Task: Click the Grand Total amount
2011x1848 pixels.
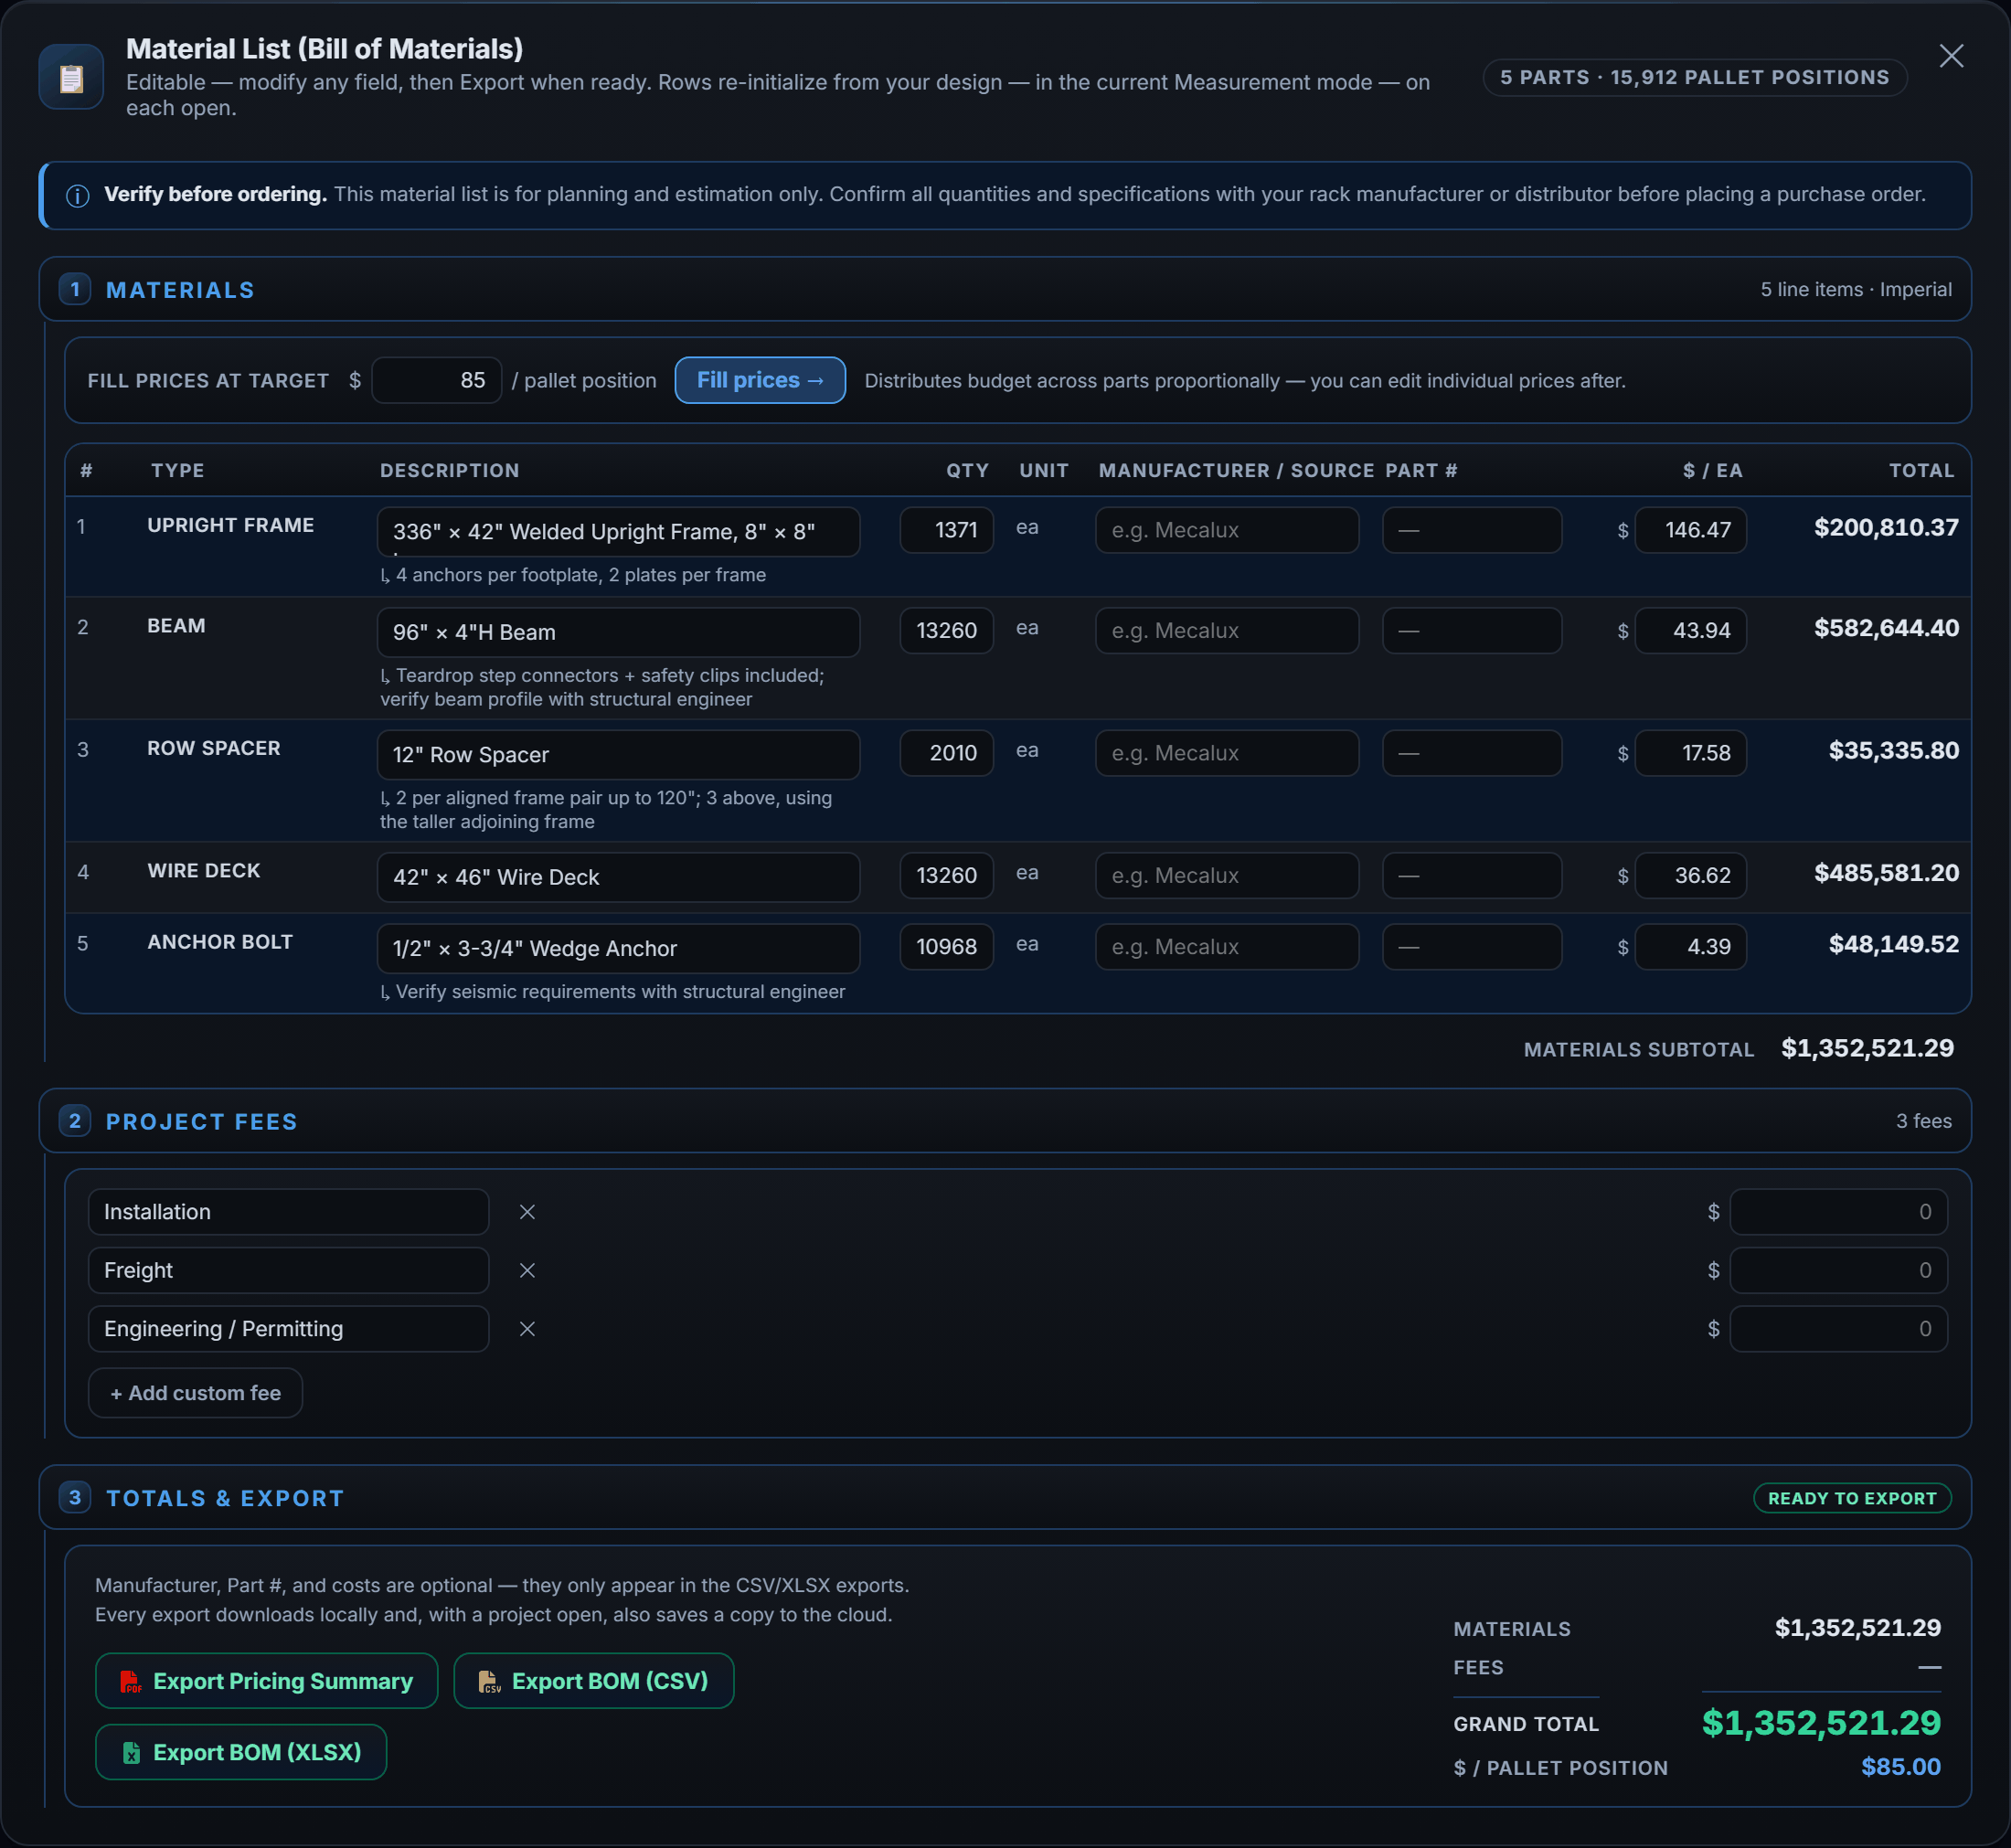Action: pyautogui.click(x=1821, y=1723)
